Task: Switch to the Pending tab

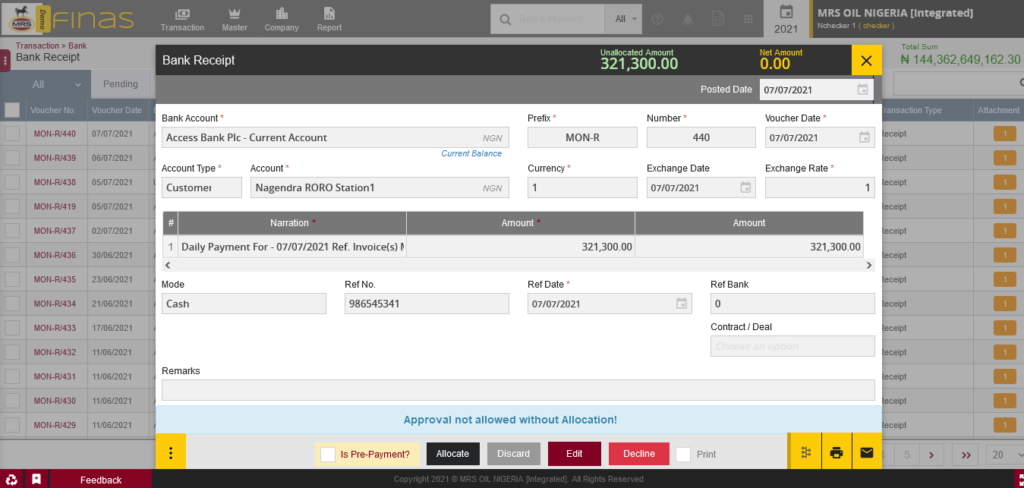Action: click(x=120, y=84)
